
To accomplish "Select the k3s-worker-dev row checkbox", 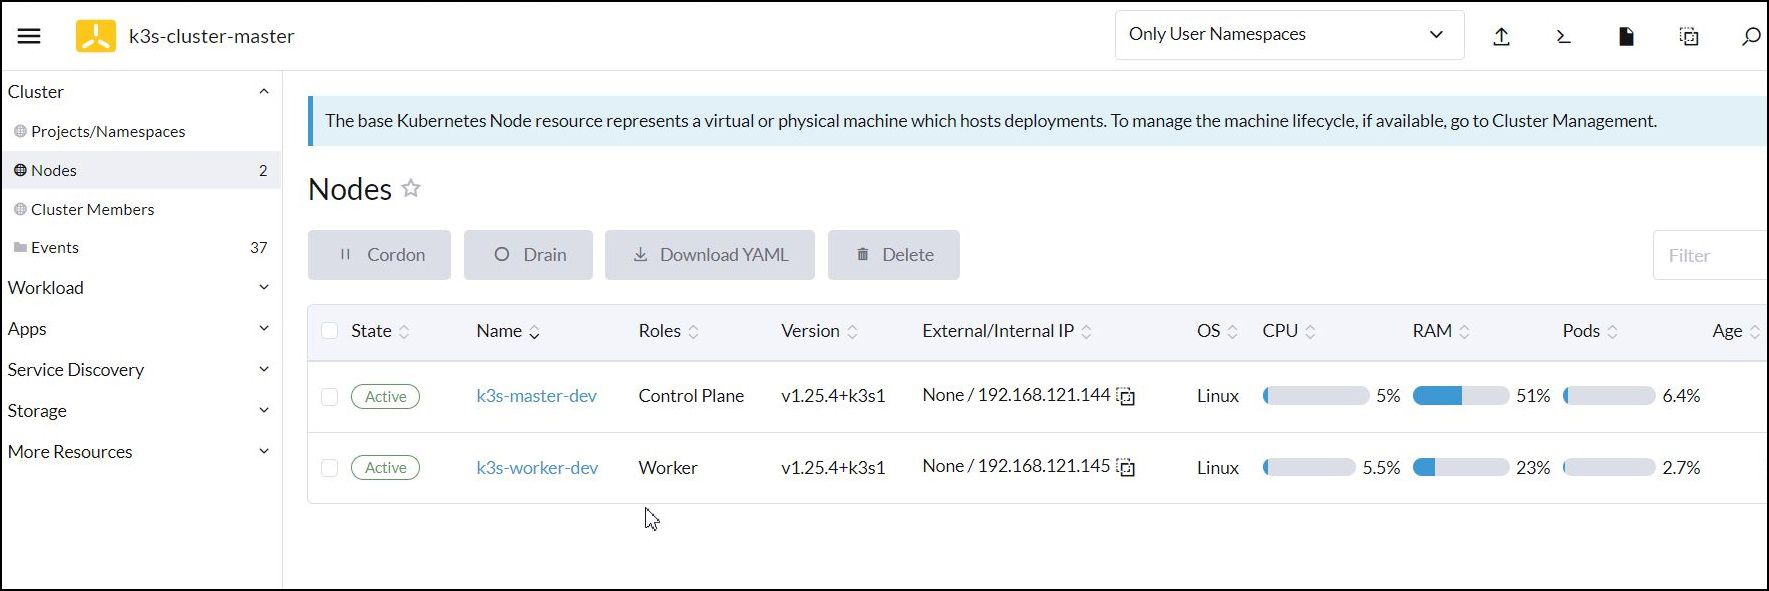I will pos(329,467).
